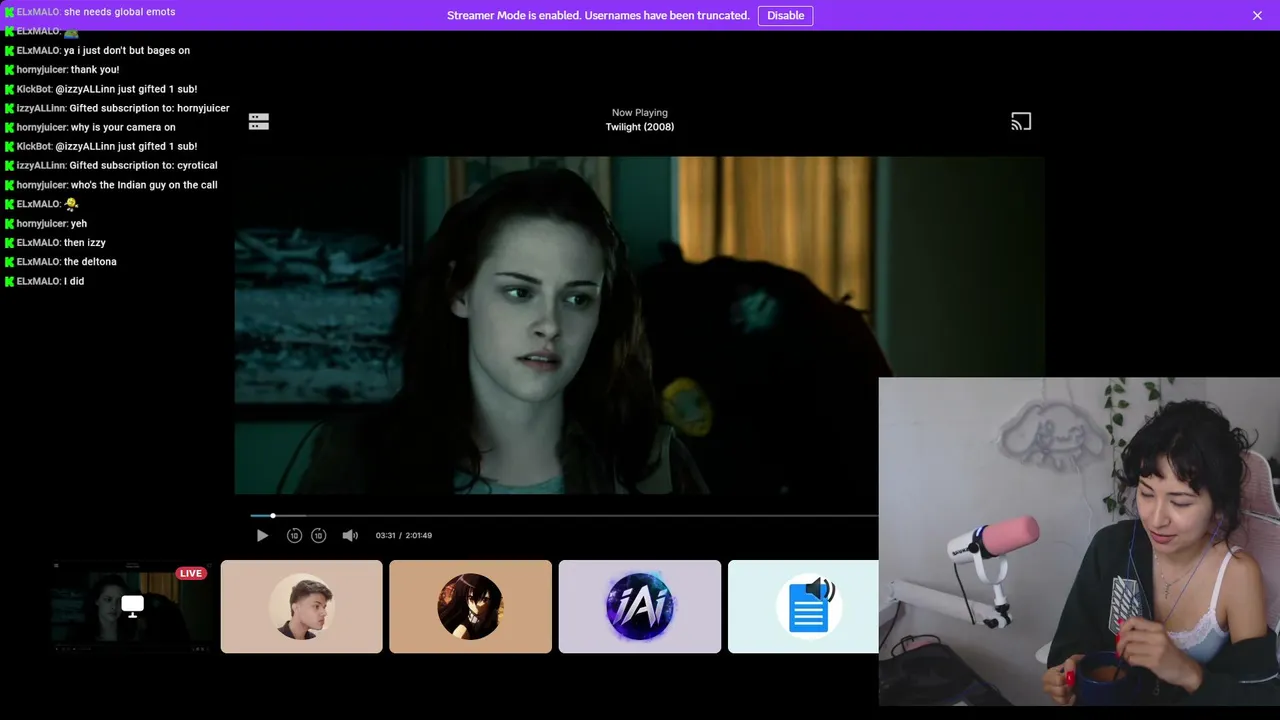Mute the video player volume
The height and width of the screenshot is (720, 1280).
pos(350,536)
